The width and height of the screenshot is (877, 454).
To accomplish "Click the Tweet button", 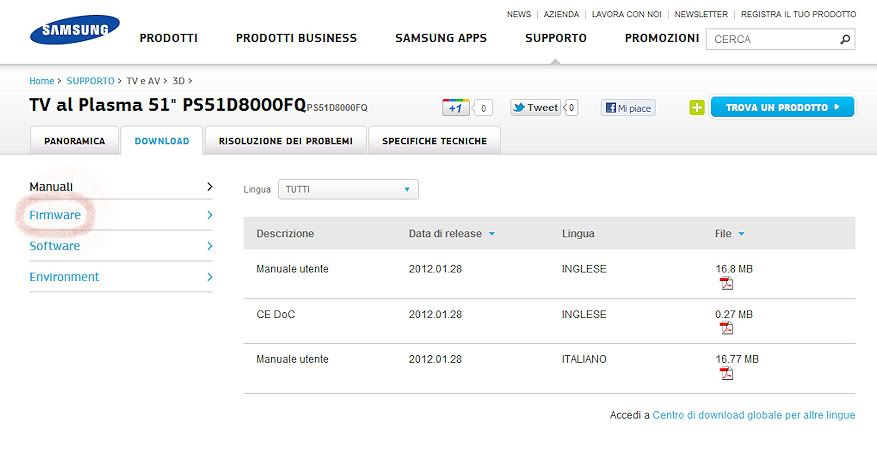I will tap(535, 108).
